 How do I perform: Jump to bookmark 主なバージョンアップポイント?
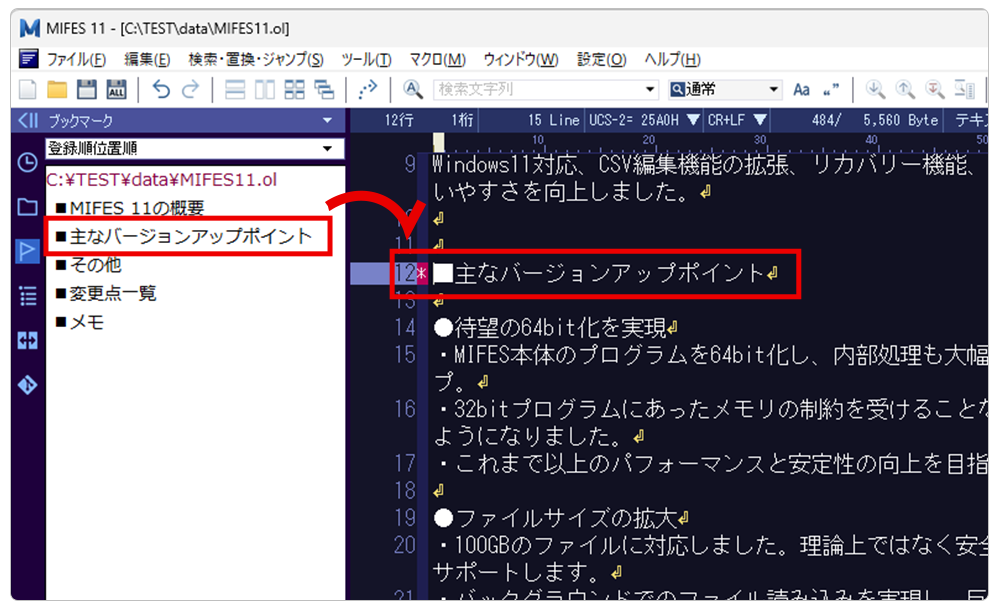[190, 237]
